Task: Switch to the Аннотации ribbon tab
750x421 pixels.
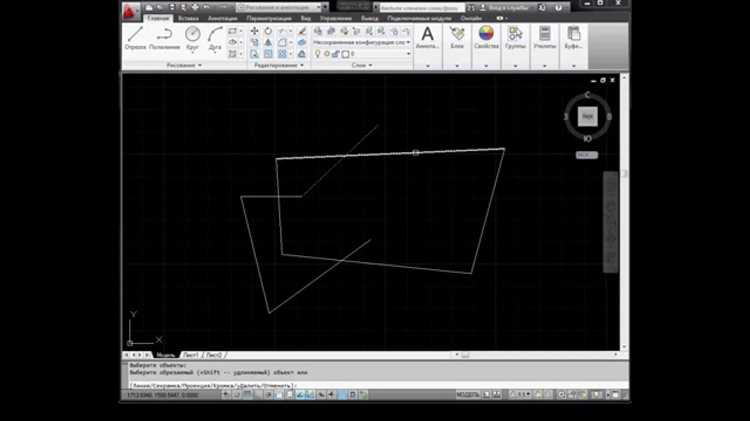Action: pos(222,18)
